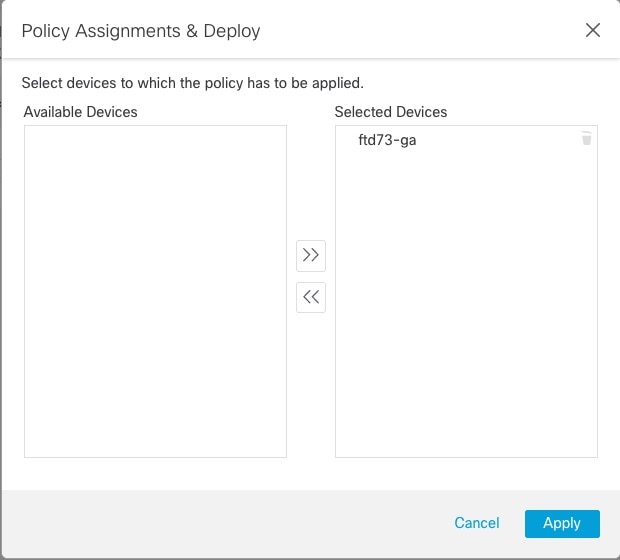Move devices to Selected with right double-arrow
This screenshot has width=620, height=560.
point(311,255)
